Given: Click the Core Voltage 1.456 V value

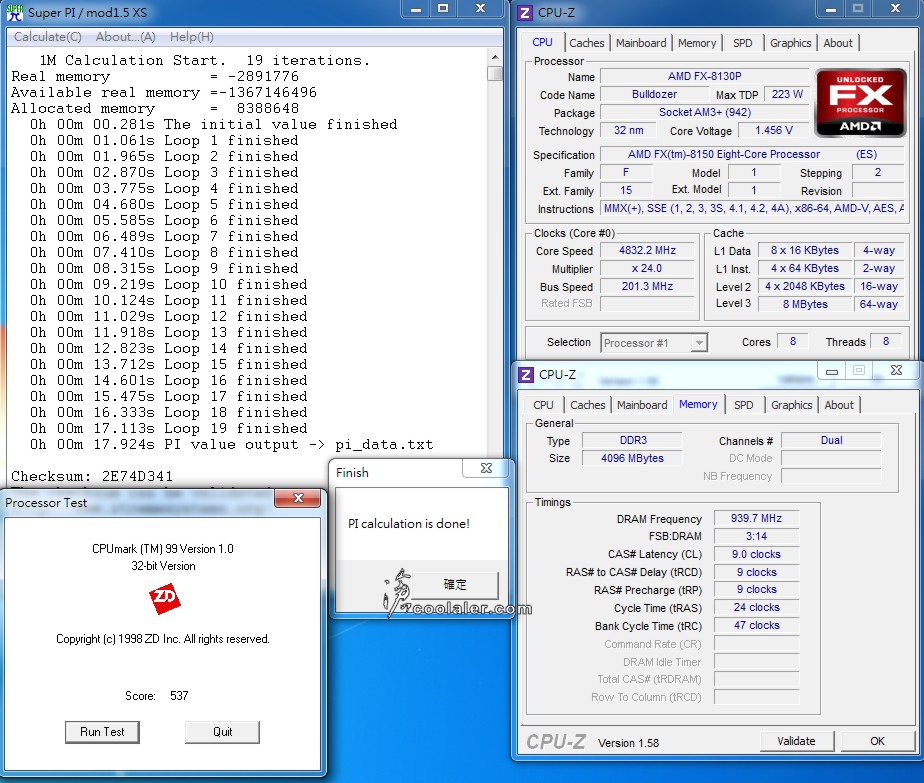Looking at the screenshot, I should point(774,130).
